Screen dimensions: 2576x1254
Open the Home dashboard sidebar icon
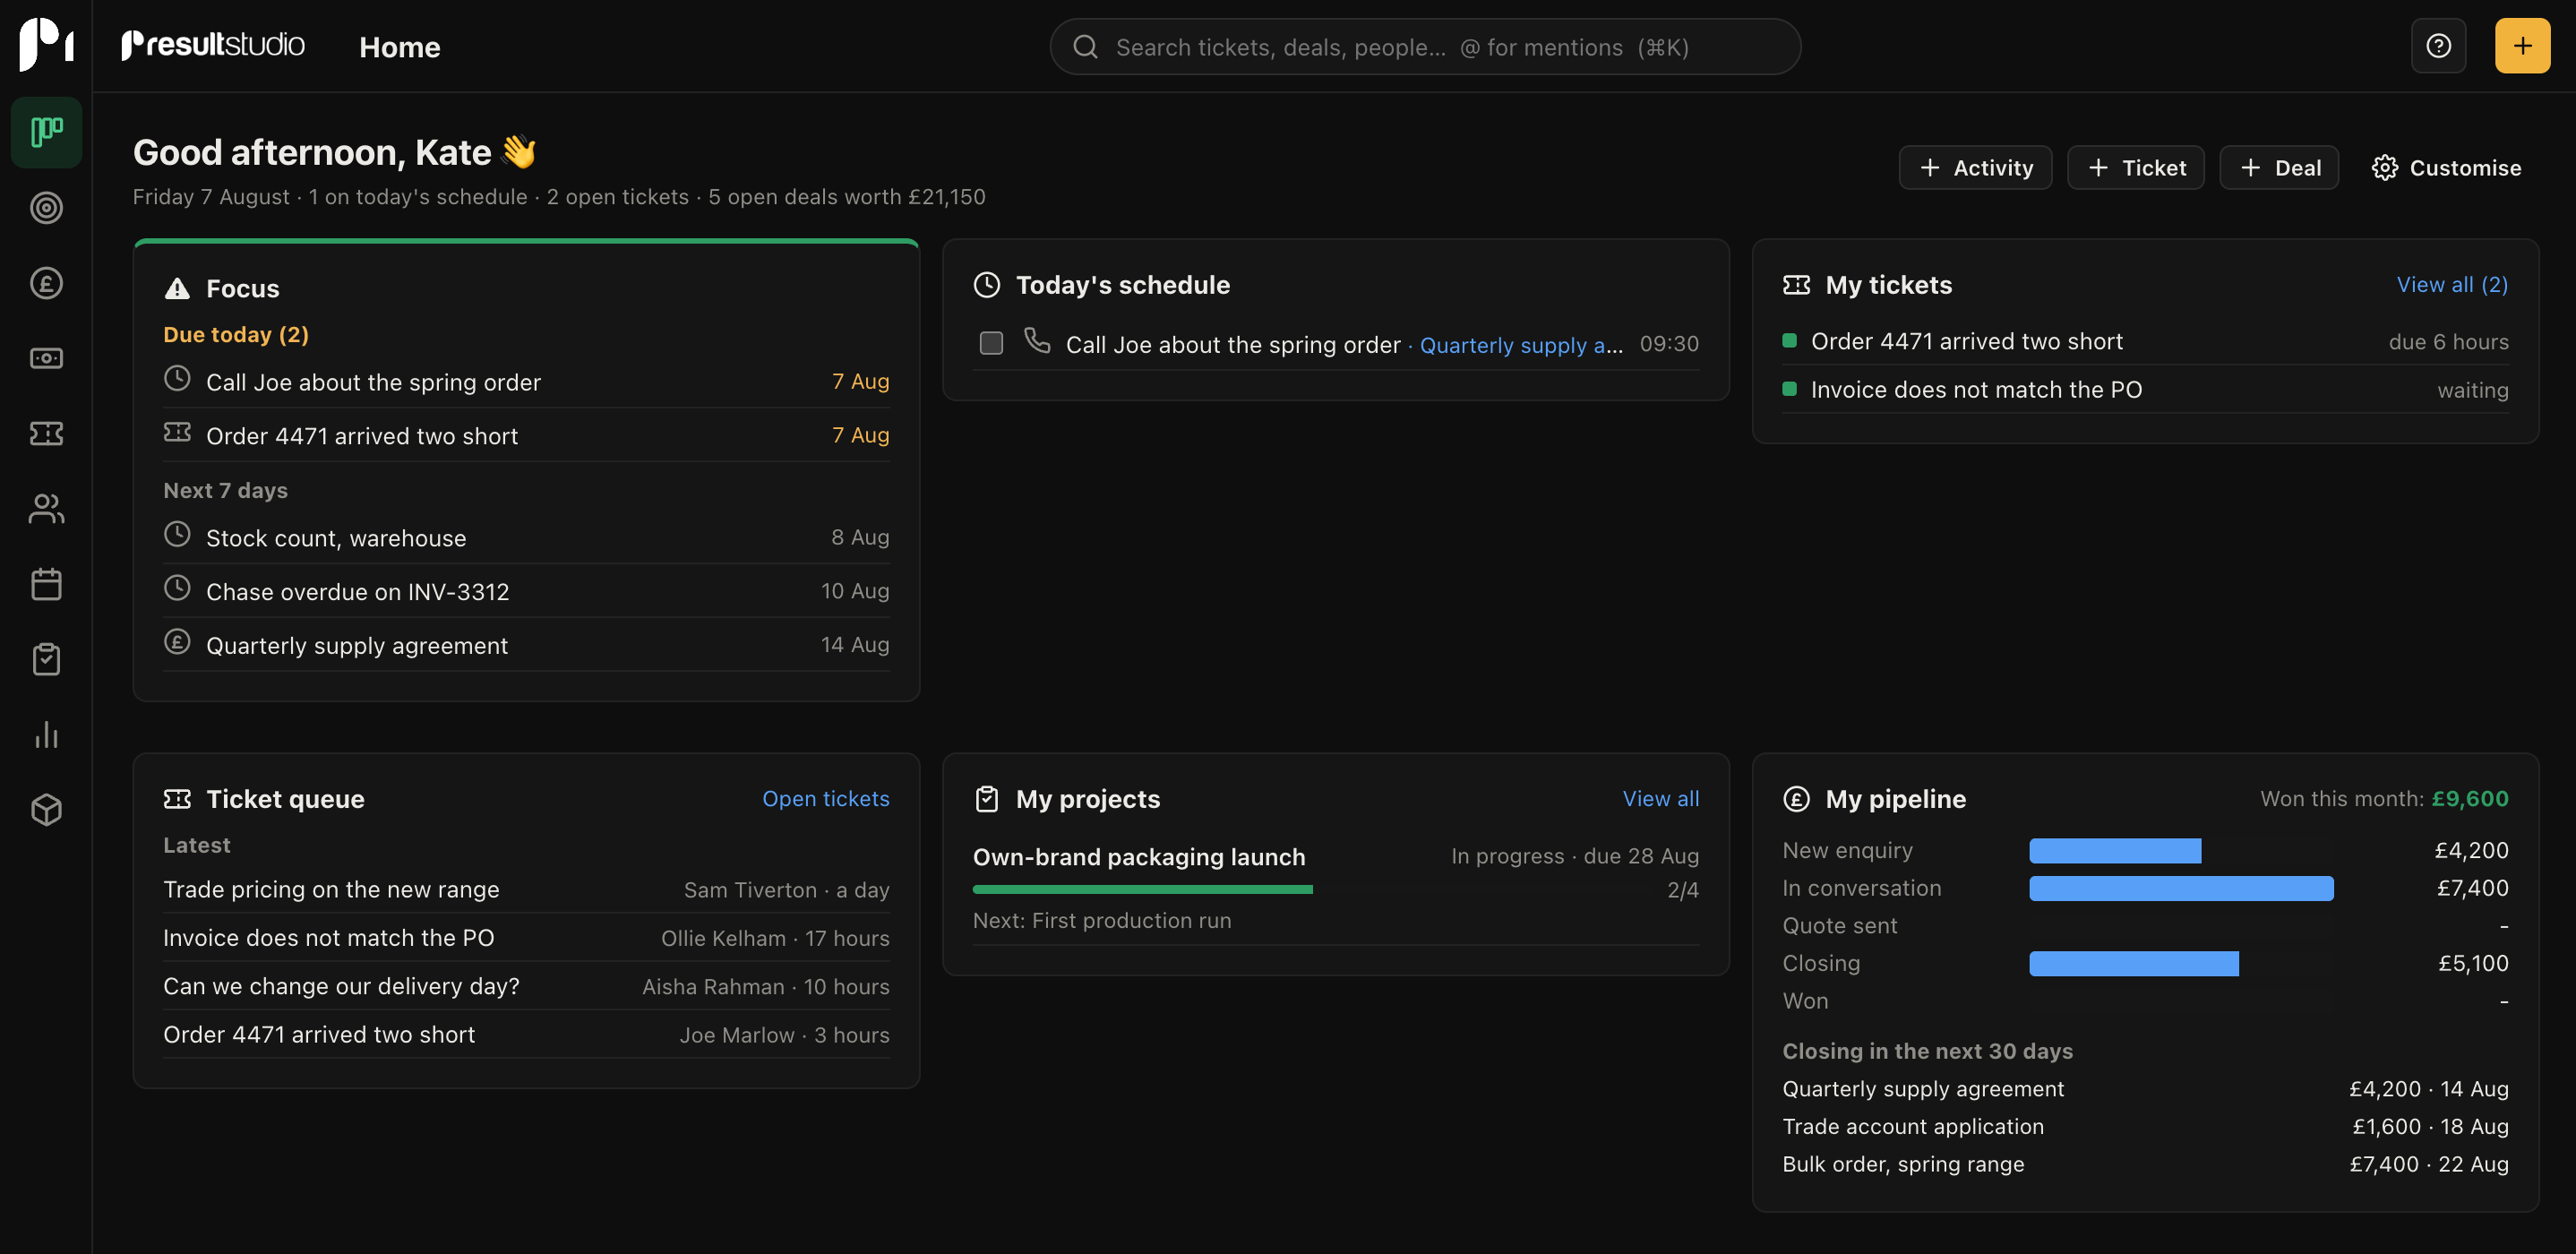[46, 132]
